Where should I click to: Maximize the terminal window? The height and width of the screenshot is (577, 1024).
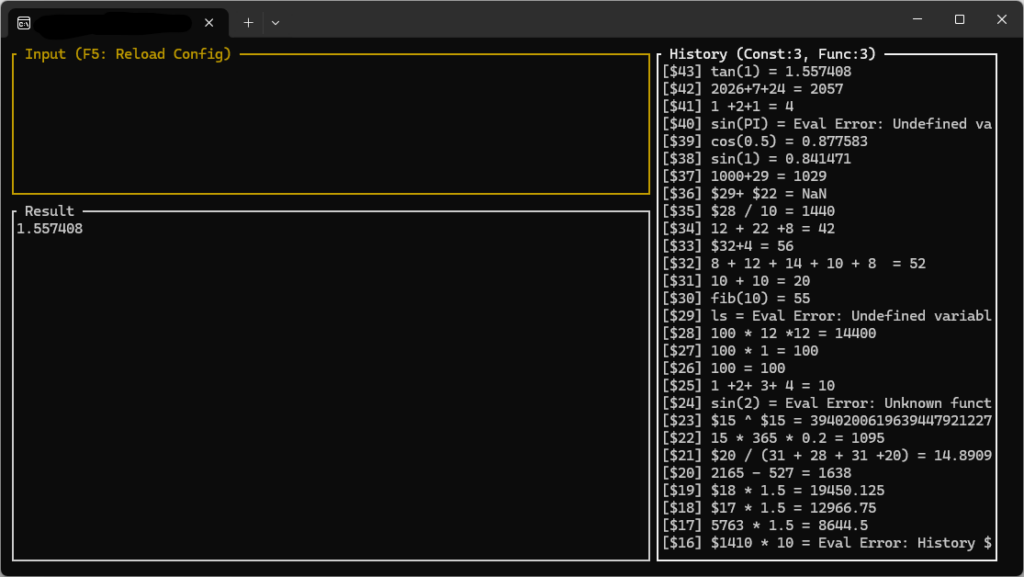point(959,20)
